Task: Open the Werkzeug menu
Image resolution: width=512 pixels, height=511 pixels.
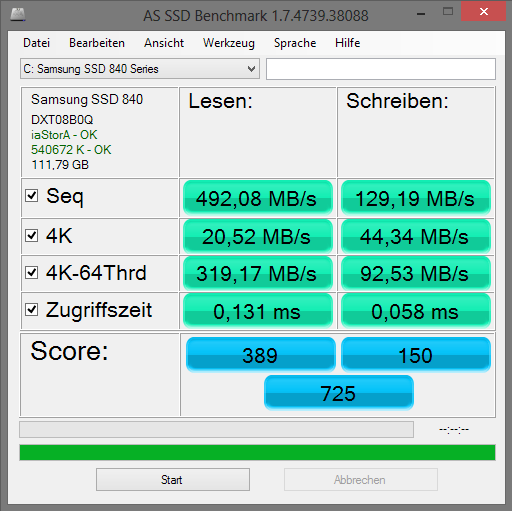Action: pos(229,43)
